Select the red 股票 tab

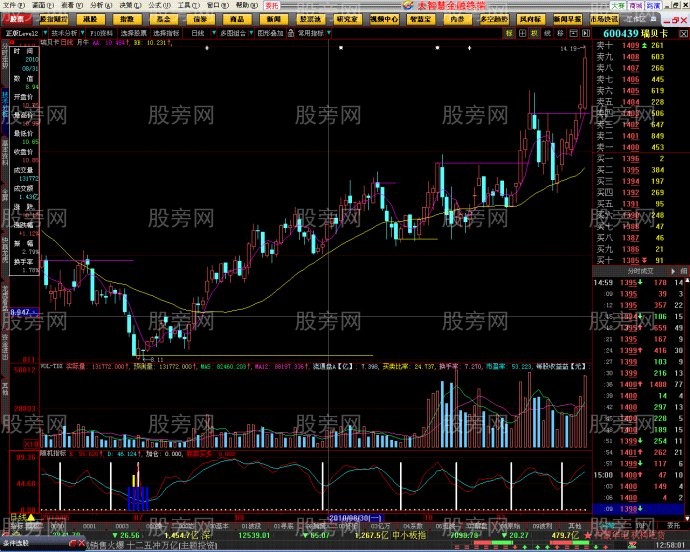[17, 19]
